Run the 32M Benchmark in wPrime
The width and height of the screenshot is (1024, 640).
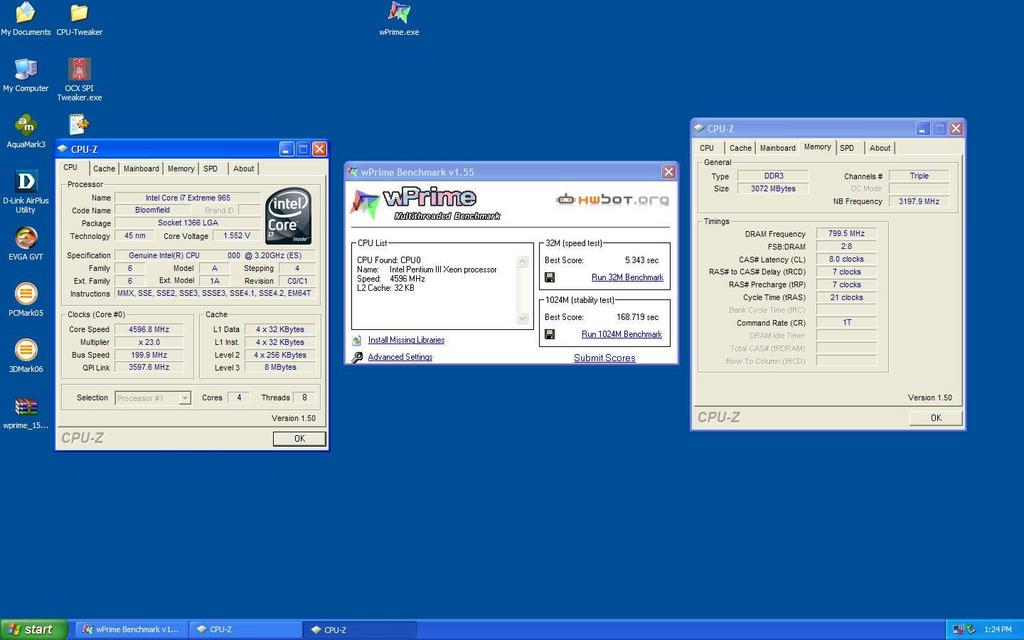628,278
